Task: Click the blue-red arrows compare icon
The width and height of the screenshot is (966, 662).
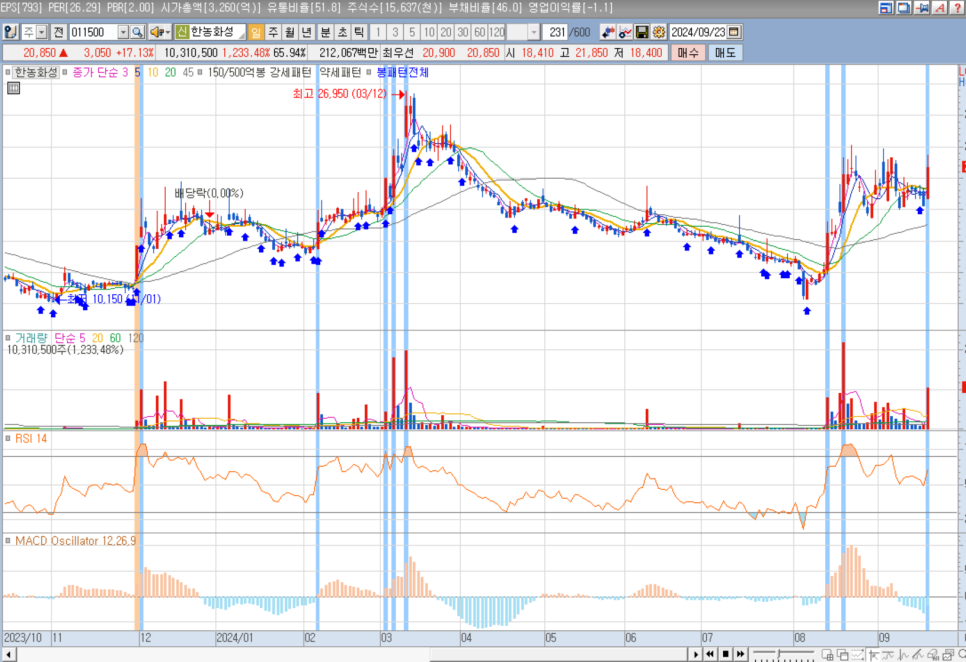Action: point(608,32)
